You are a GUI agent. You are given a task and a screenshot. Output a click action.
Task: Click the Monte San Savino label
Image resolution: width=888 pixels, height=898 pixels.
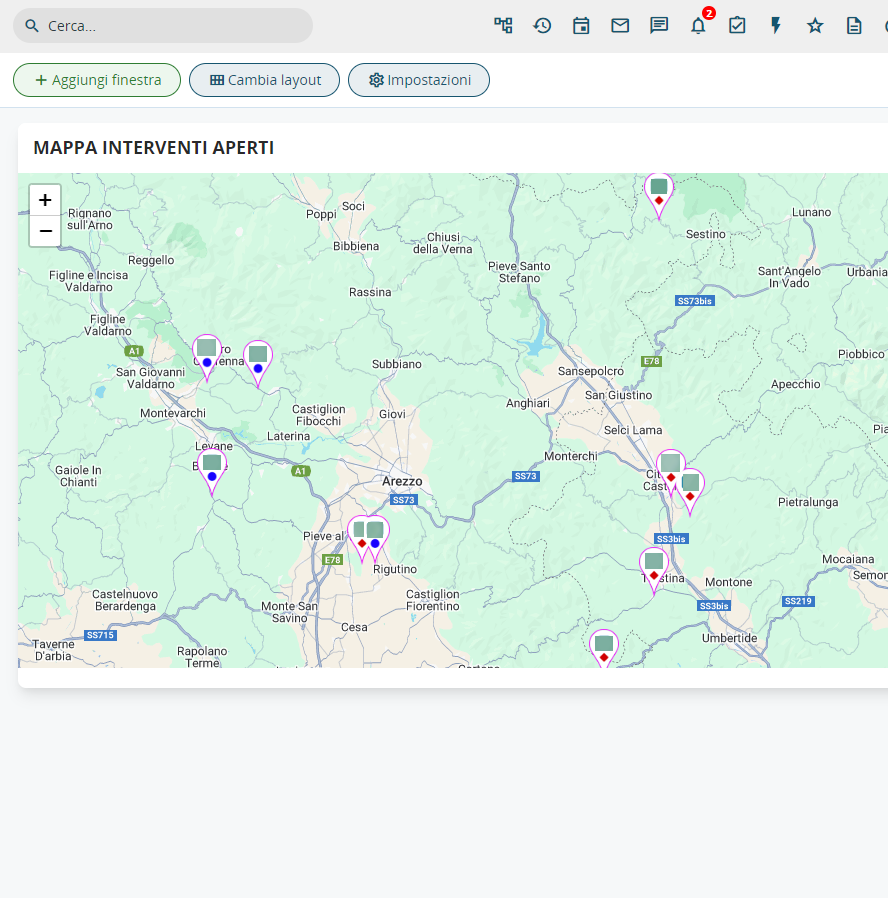[289, 612]
